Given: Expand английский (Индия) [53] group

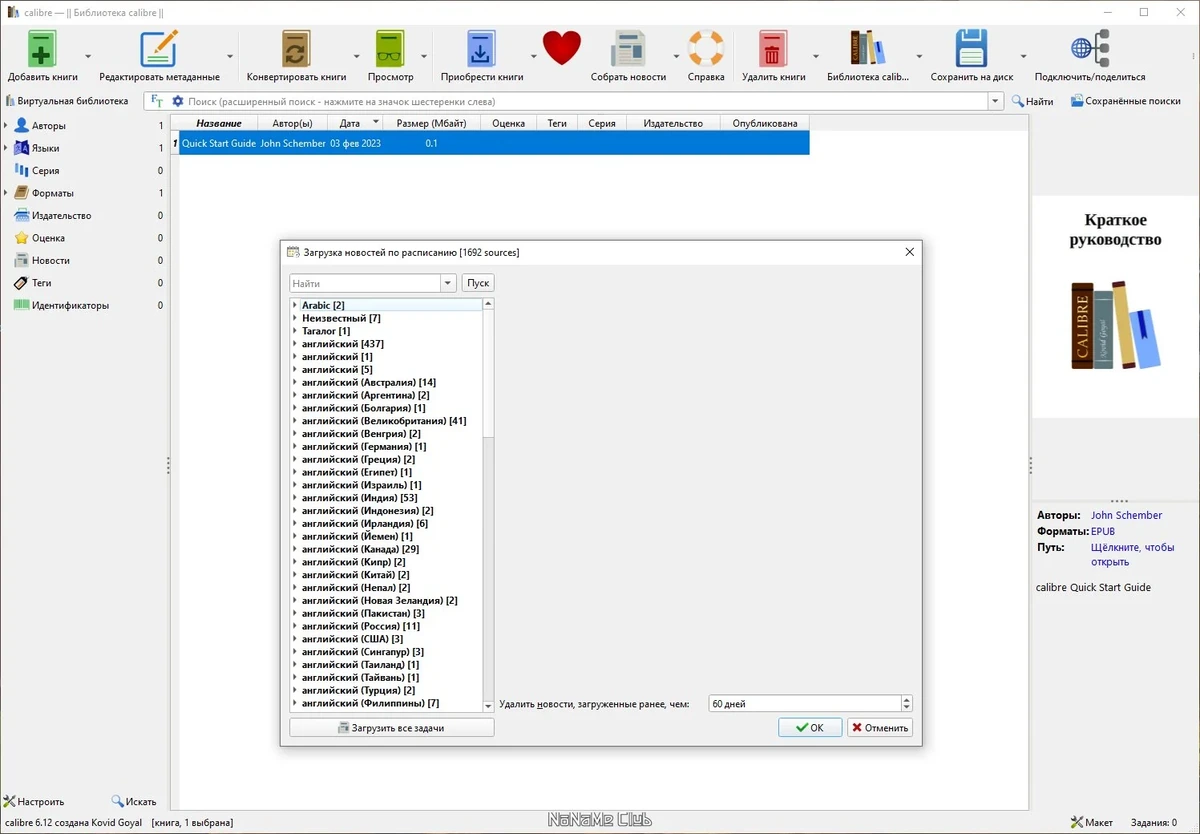Looking at the screenshot, I should (295, 498).
